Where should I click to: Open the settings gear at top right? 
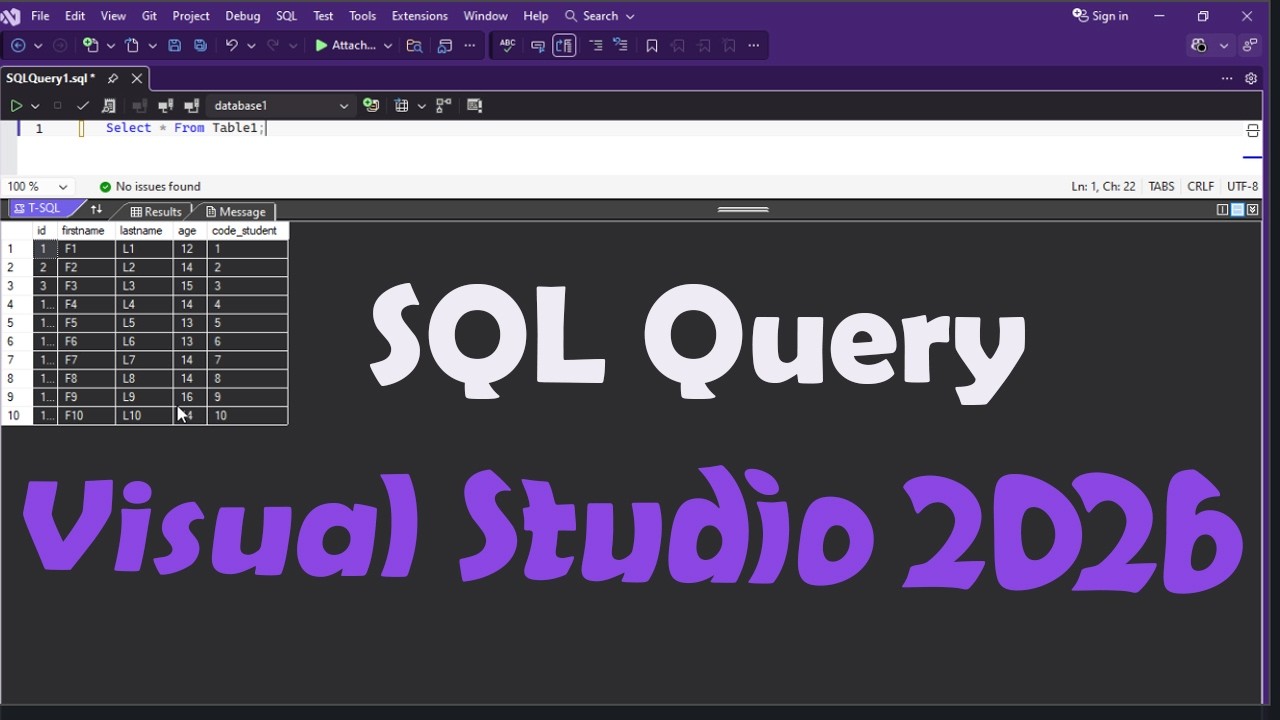pyautogui.click(x=1251, y=78)
